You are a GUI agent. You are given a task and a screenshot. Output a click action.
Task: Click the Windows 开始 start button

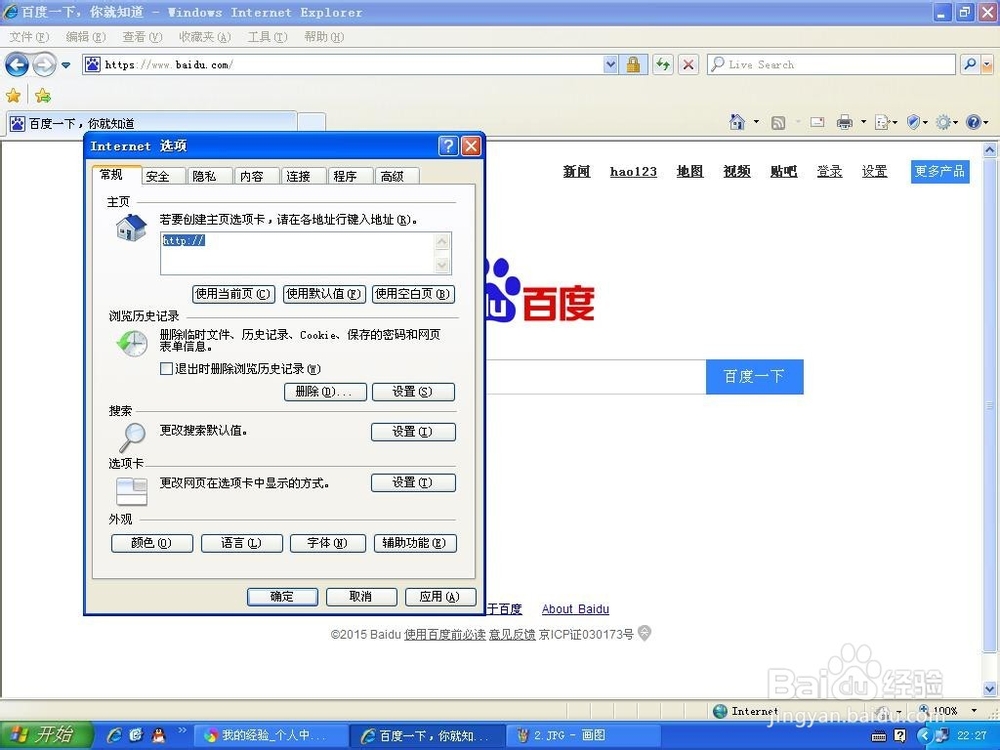pos(46,735)
